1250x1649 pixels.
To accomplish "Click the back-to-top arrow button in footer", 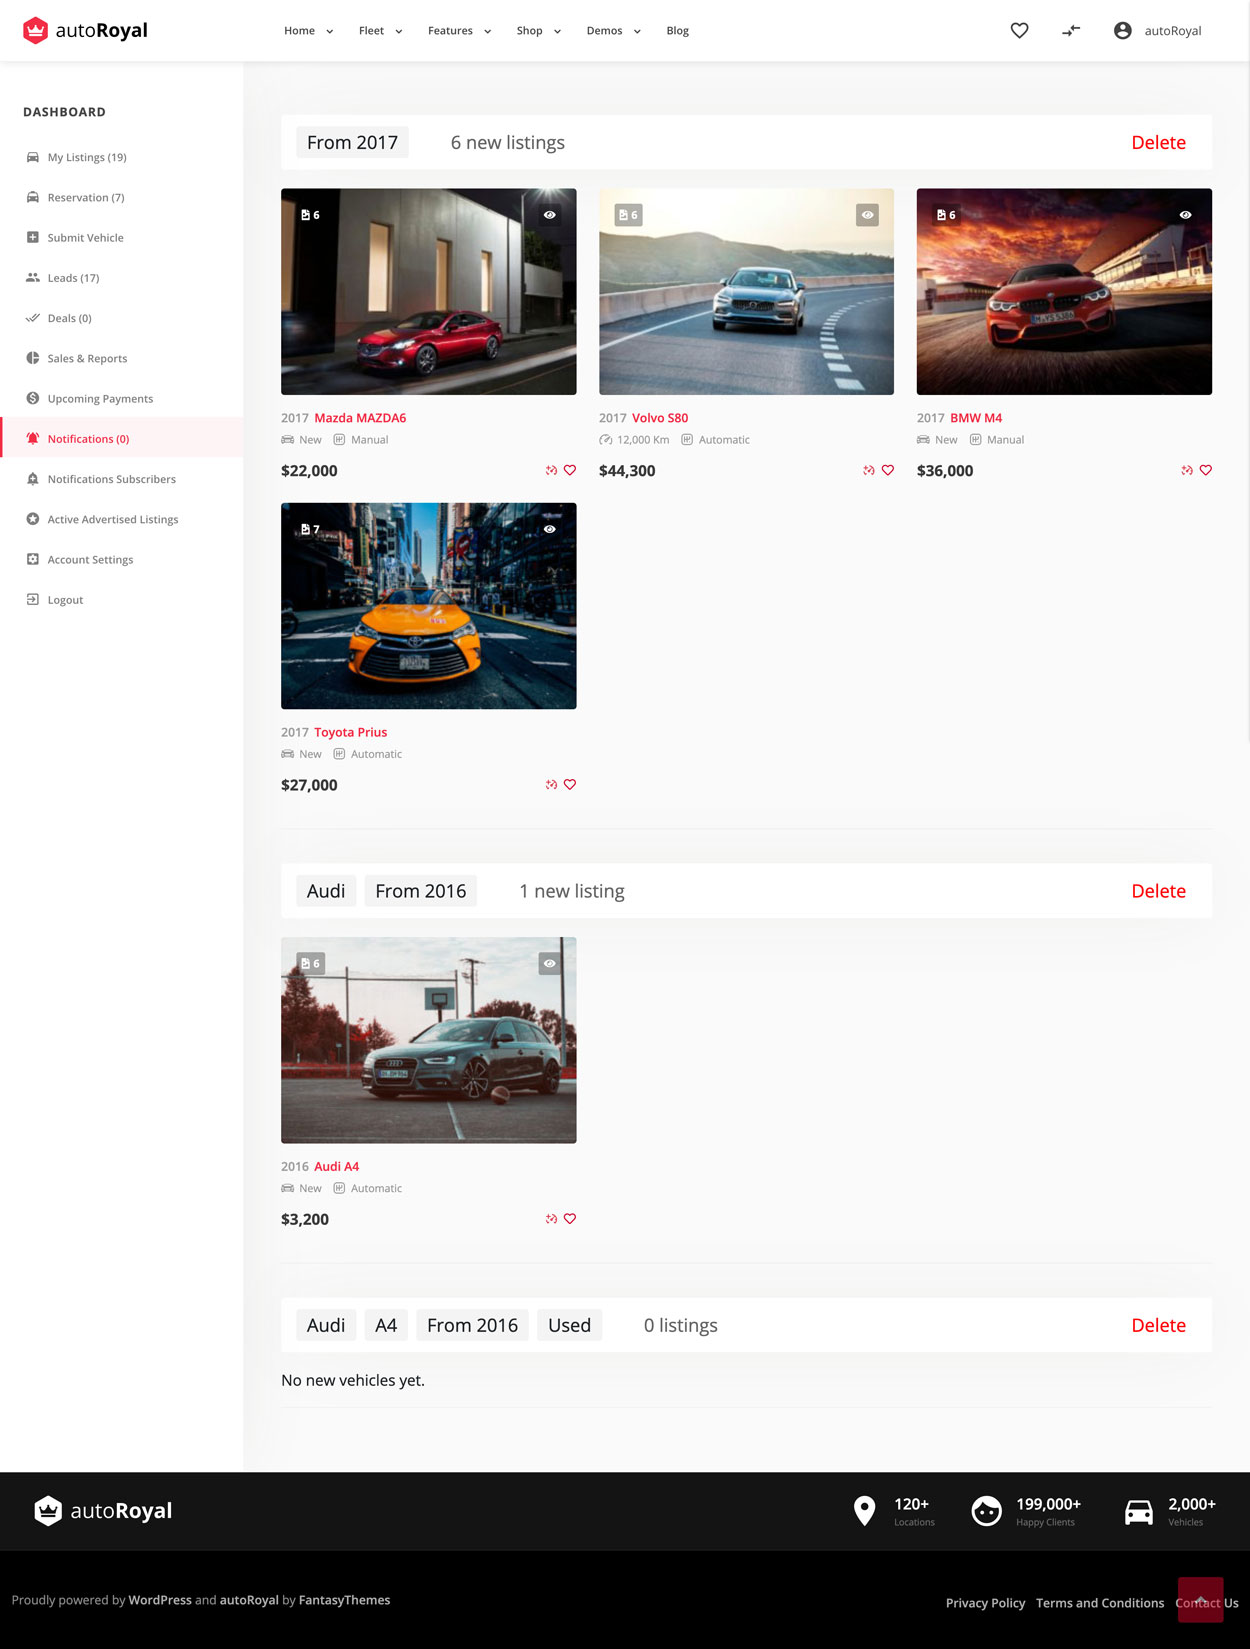I will coord(1200,1599).
